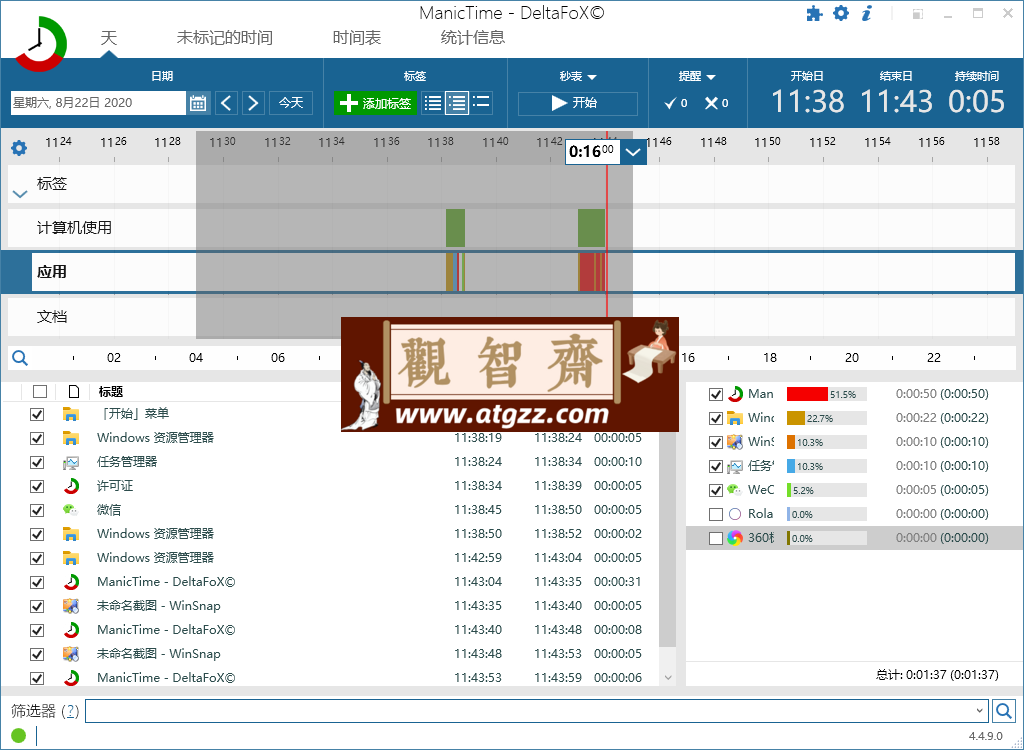This screenshot has height=750, width=1024.
Task: Start the stopwatch with 开始 button
Action: tap(577, 103)
